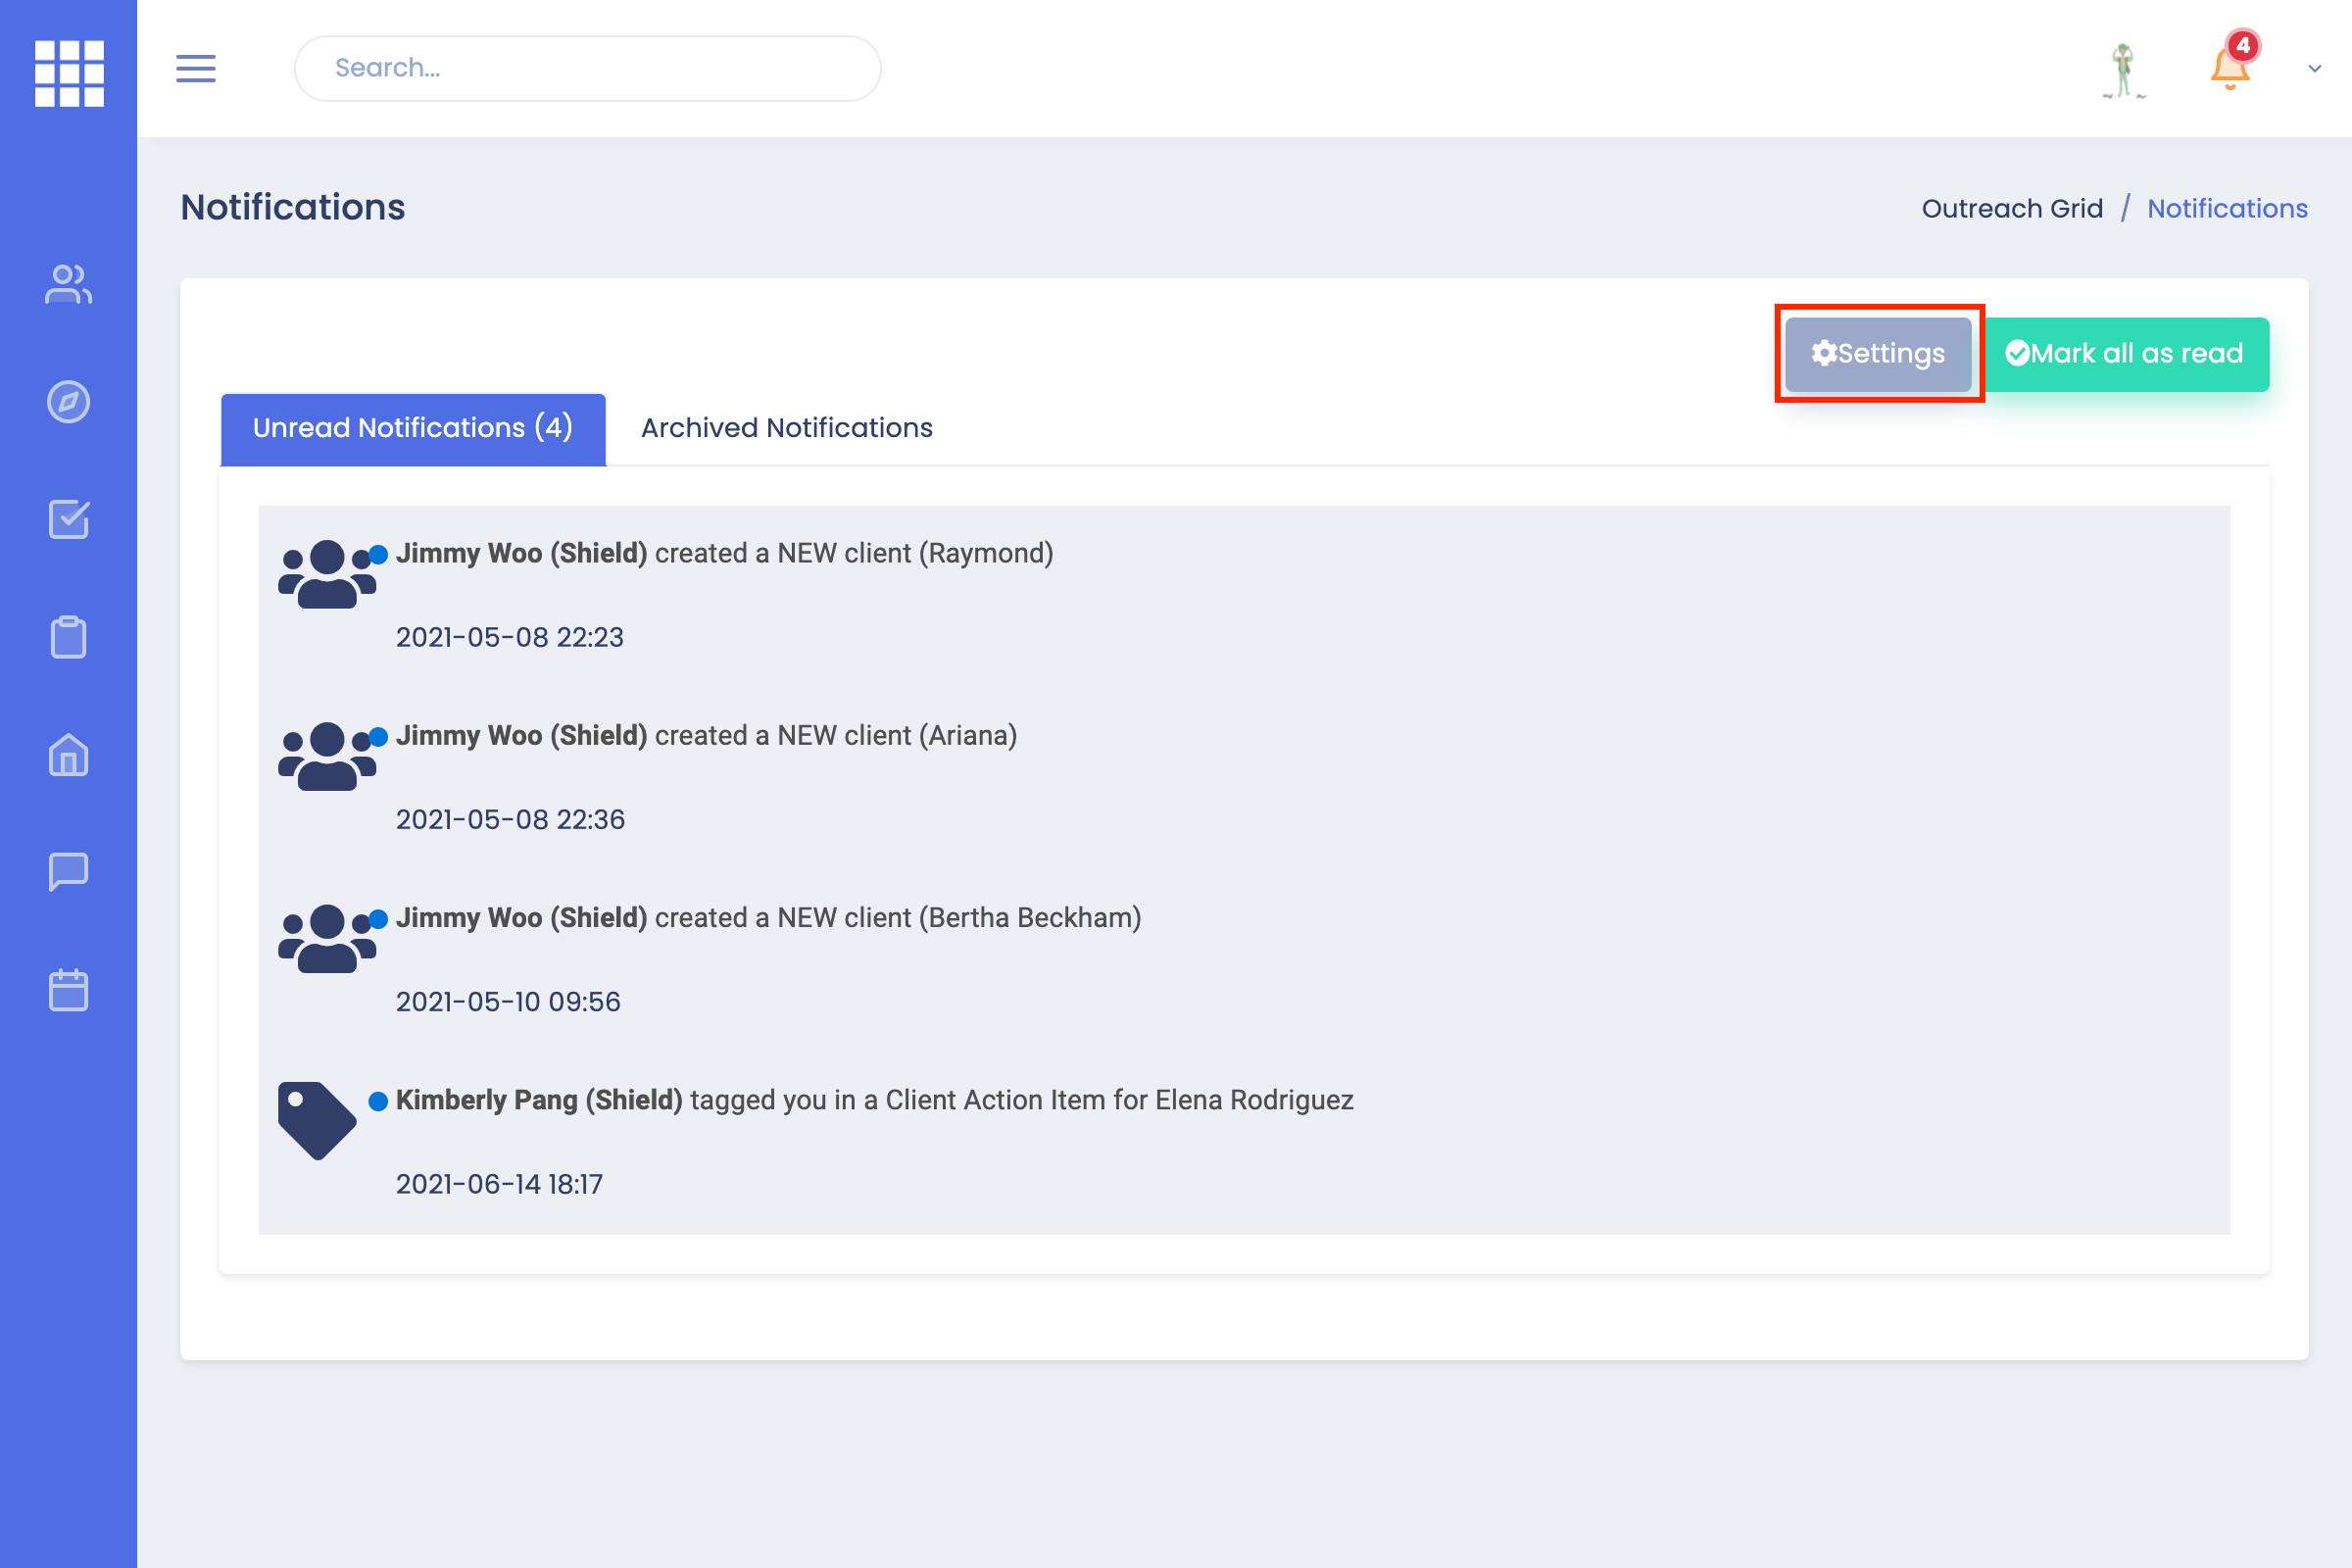The height and width of the screenshot is (1568, 2352).
Task: Open the checkbox tasks icon in sidebar
Action: click(68, 519)
